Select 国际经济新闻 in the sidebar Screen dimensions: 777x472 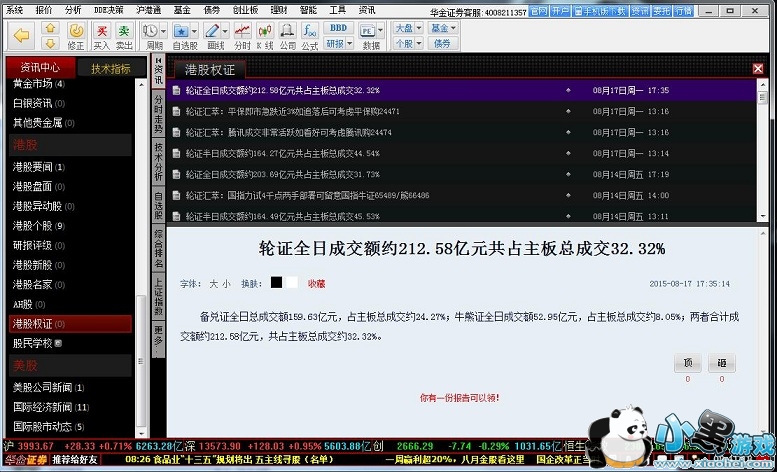point(51,407)
